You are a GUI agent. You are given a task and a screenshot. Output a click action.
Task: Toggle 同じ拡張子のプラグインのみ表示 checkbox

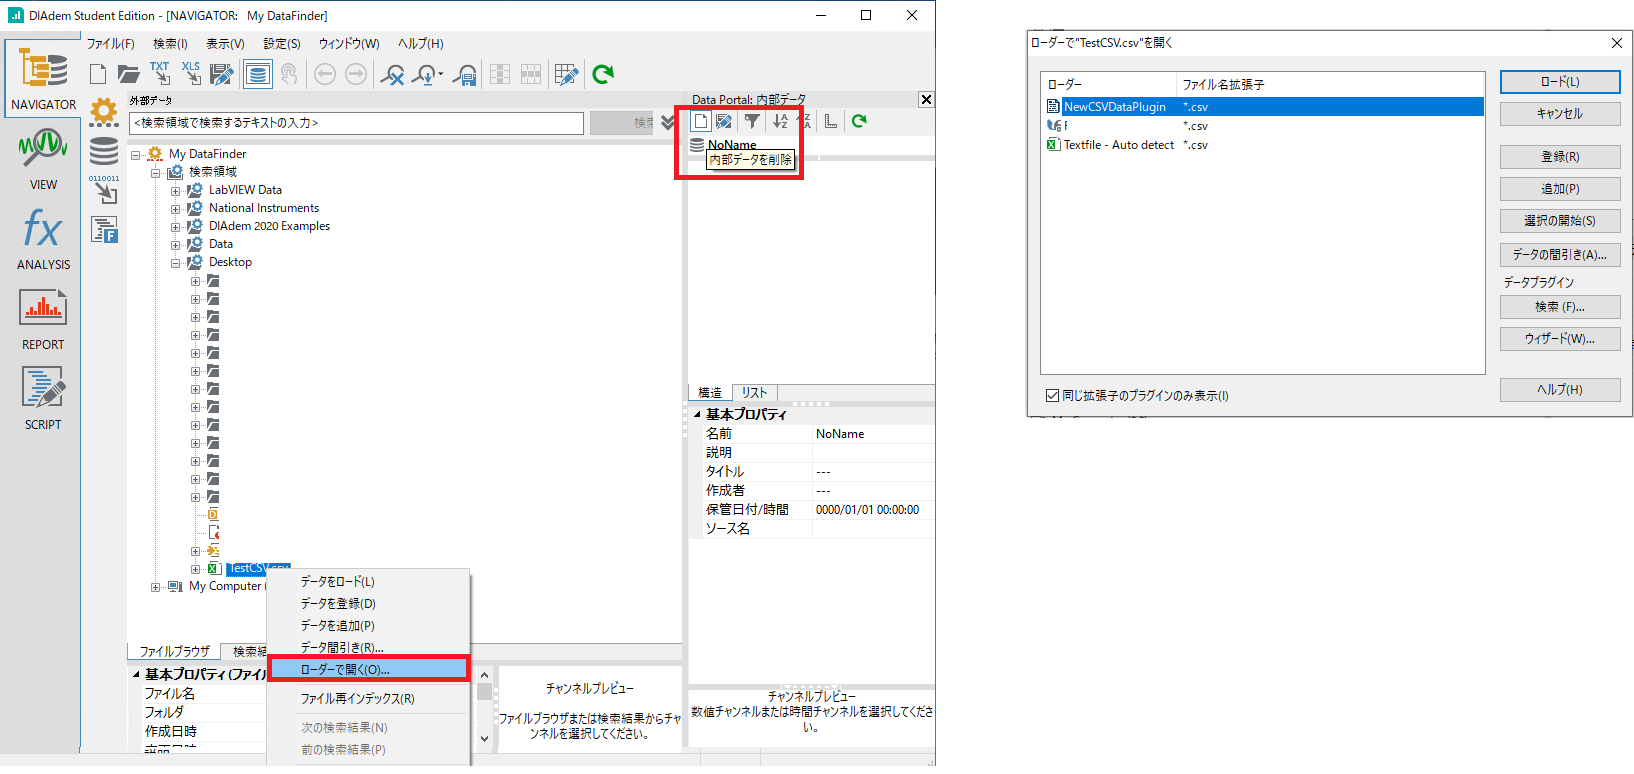[1052, 396]
